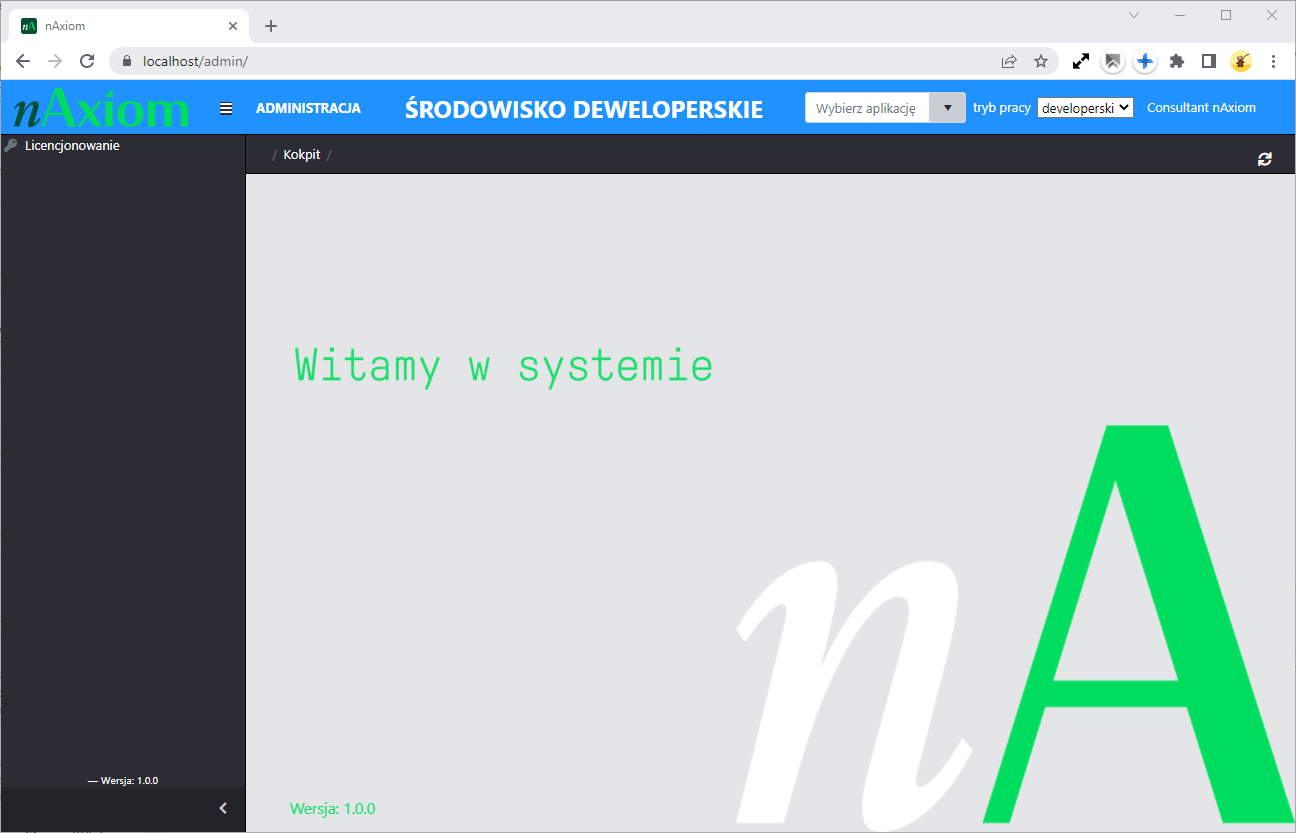Open the Wybierz aplikację dropdown arrow
The width and height of the screenshot is (1296, 833).
[x=946, y=107]
